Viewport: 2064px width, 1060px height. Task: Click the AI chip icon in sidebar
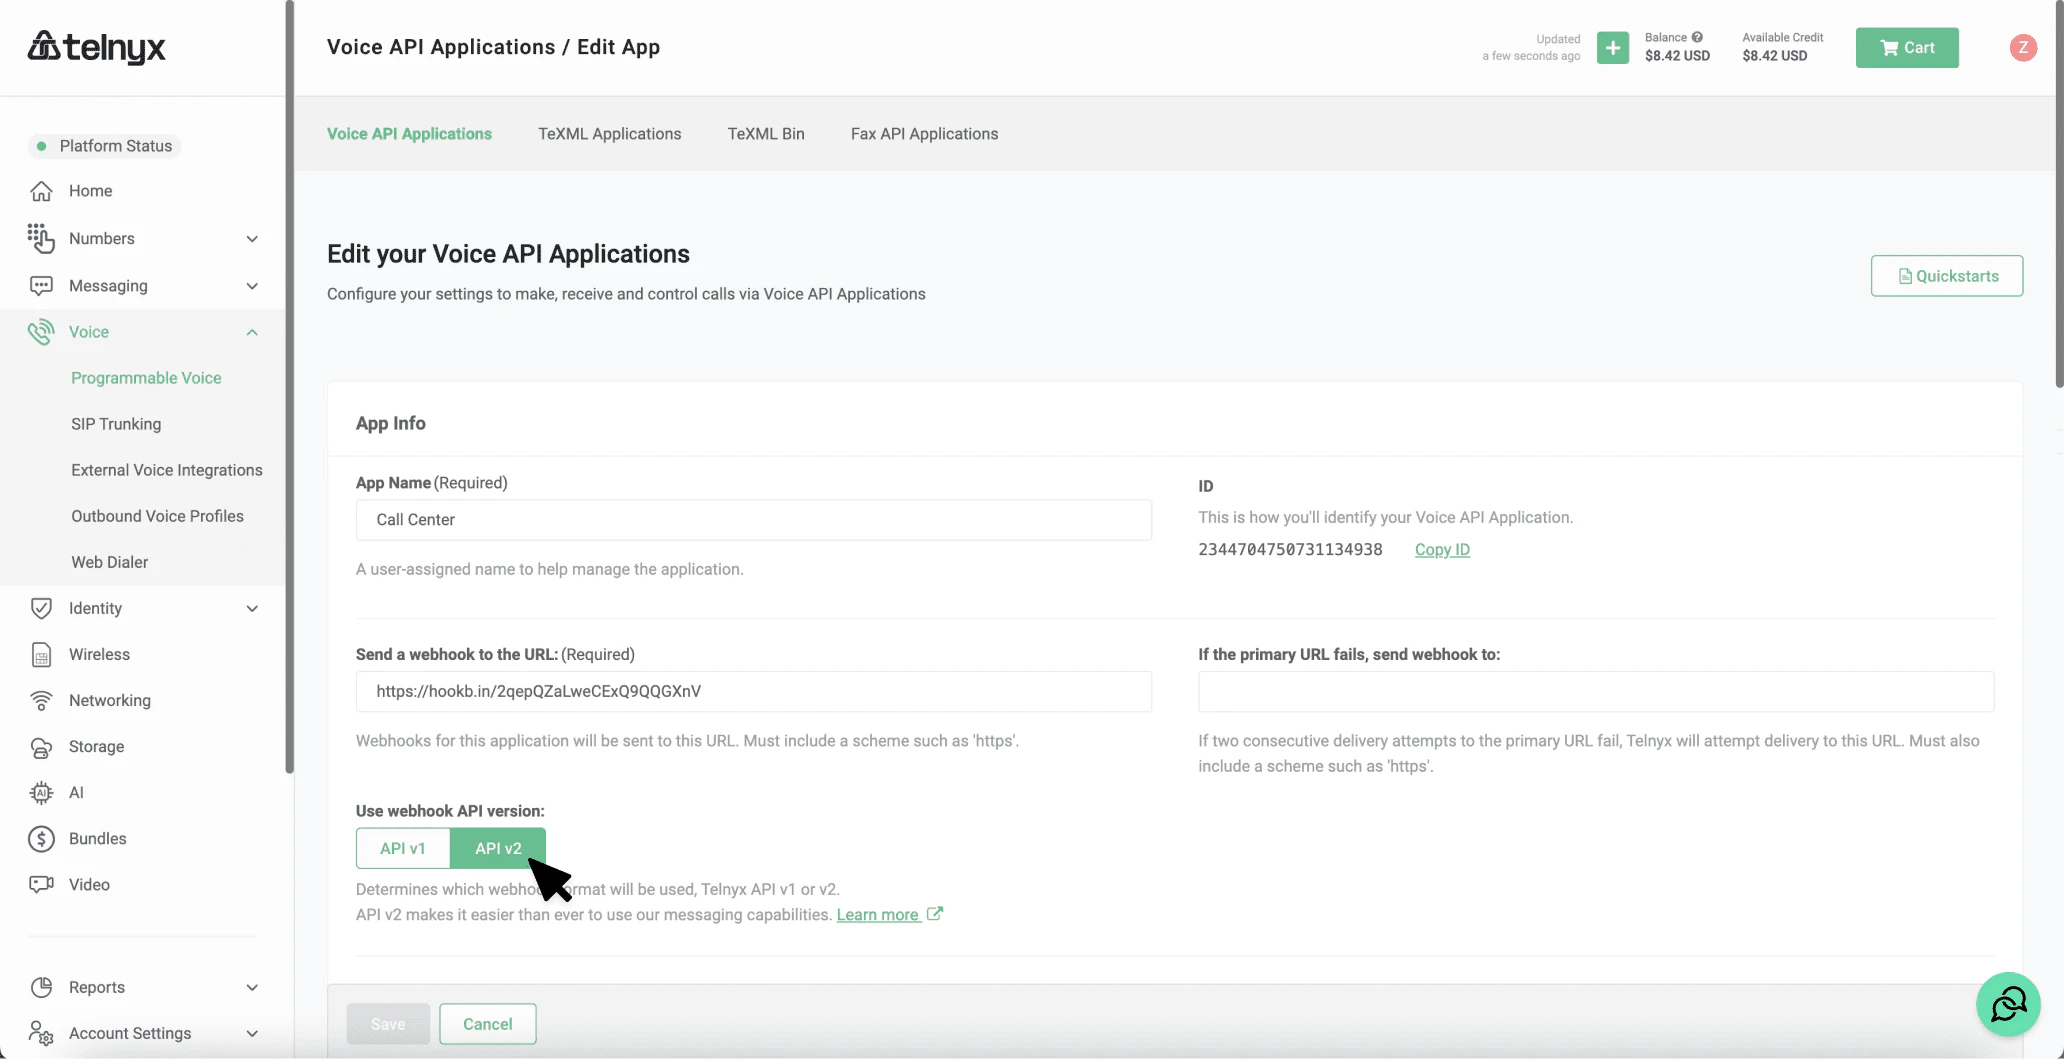[x=40, y=792]
